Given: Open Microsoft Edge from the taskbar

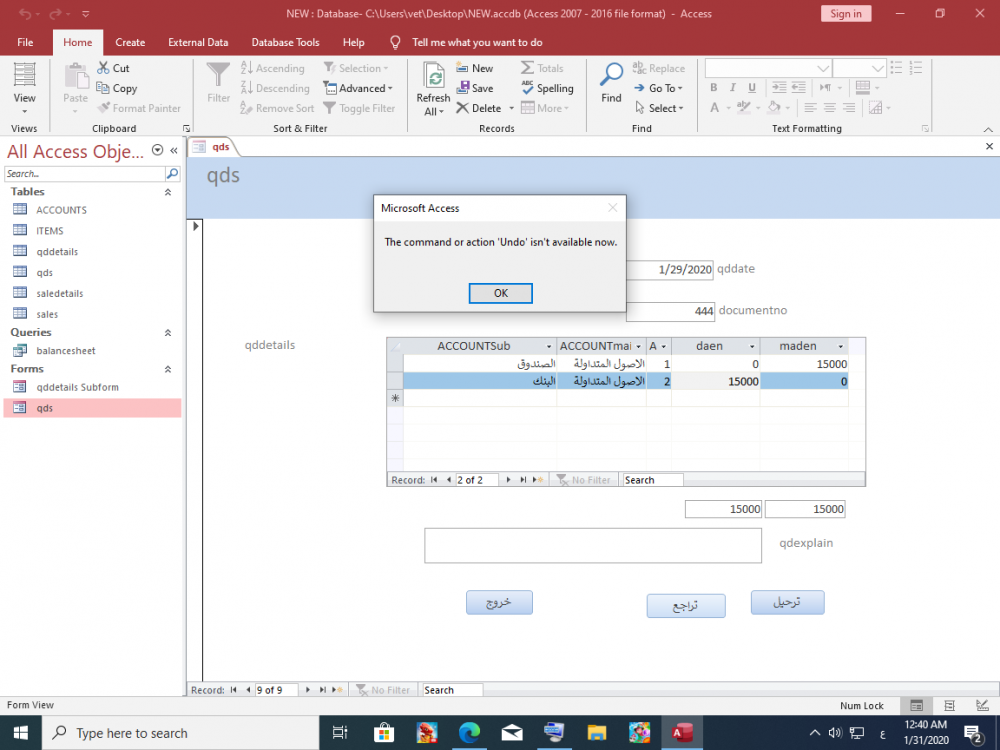Looking at the screenshot, I should point(469,733).
